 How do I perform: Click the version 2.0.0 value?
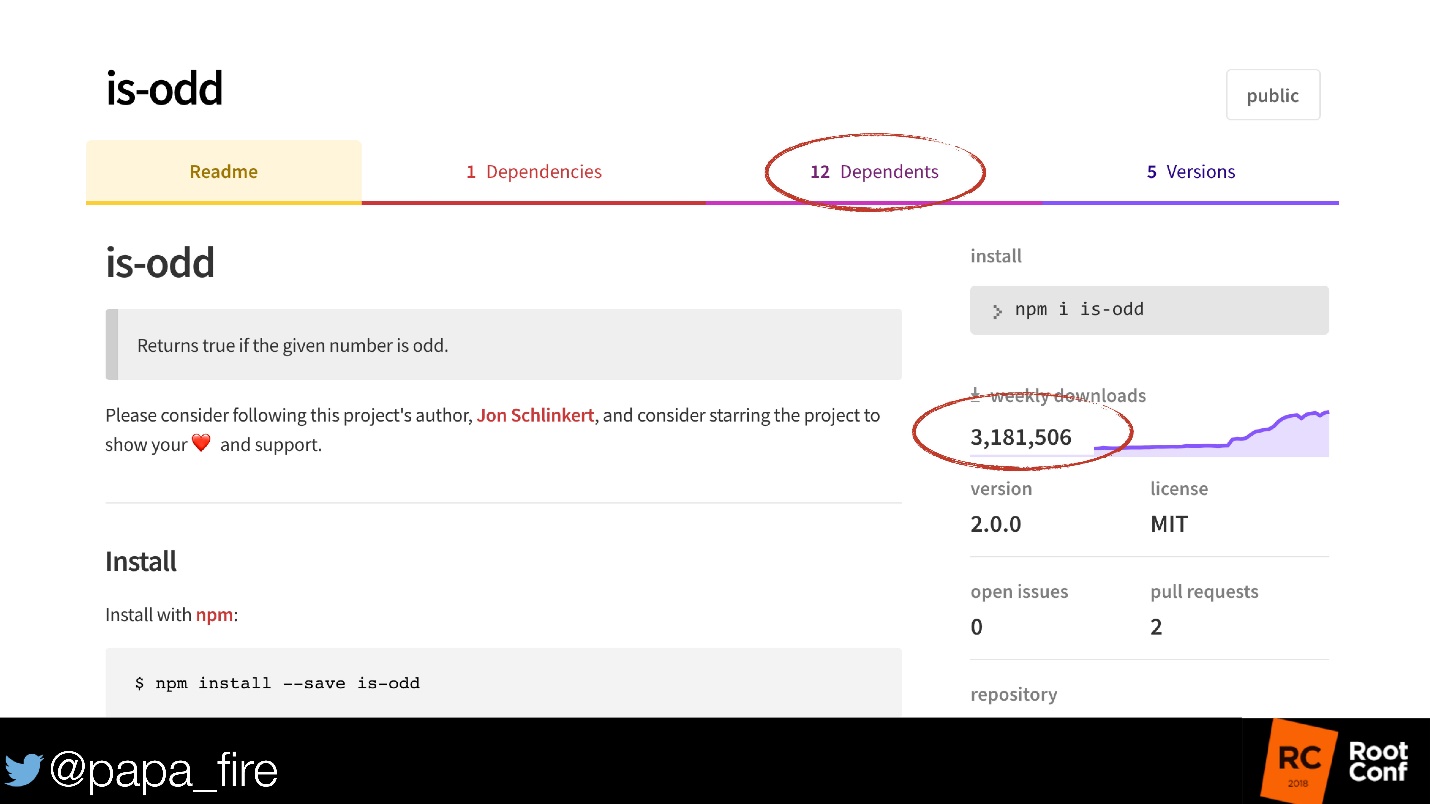pyautogui.click(x=996, y=524)
